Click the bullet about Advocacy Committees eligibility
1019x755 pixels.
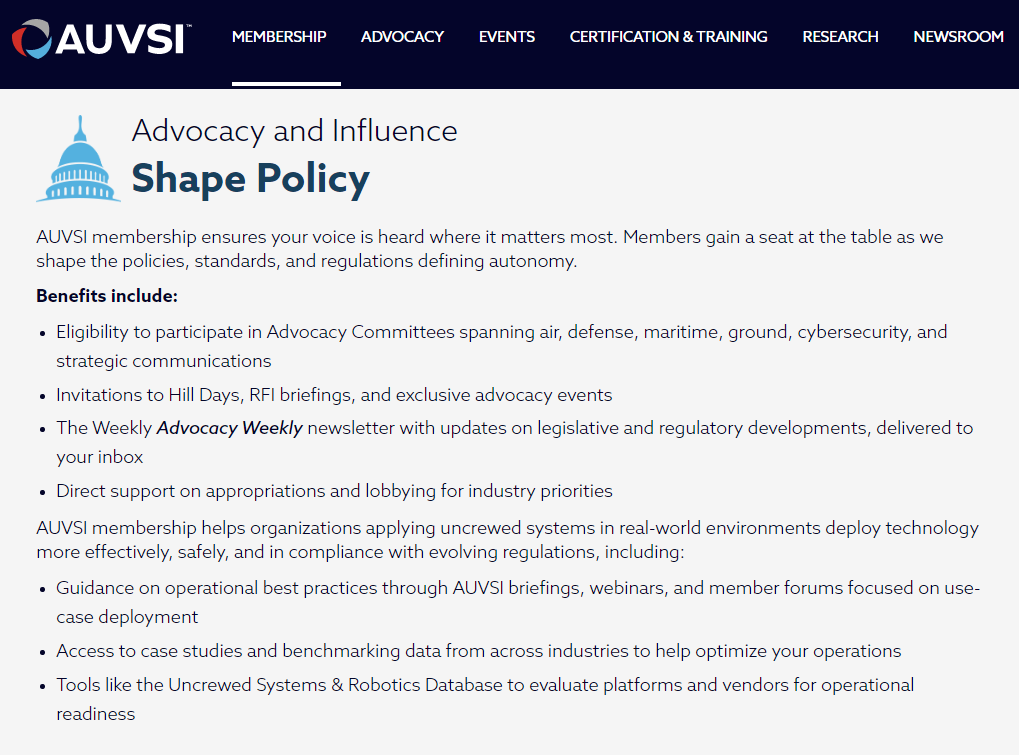pyautogui.click(x=502, y=346)
